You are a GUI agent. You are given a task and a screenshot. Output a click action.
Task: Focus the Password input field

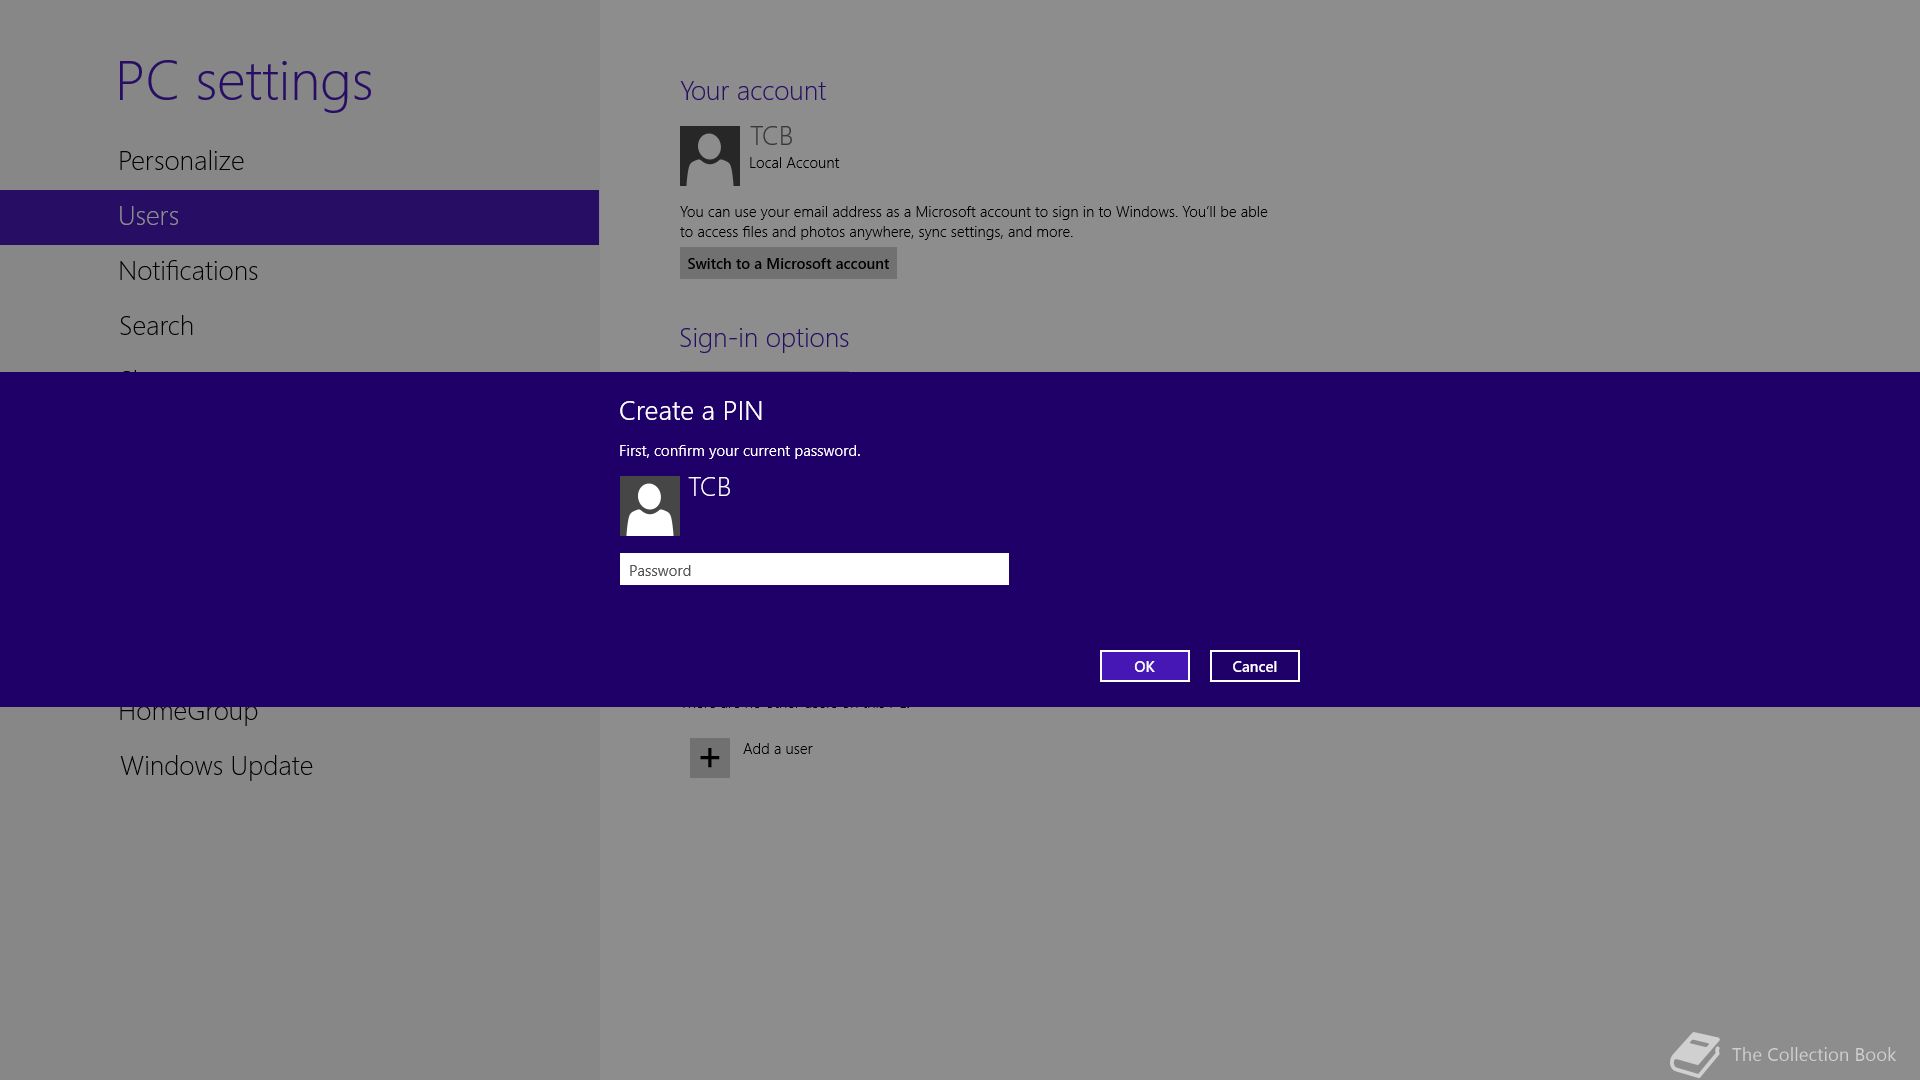(x=814, y=569)
